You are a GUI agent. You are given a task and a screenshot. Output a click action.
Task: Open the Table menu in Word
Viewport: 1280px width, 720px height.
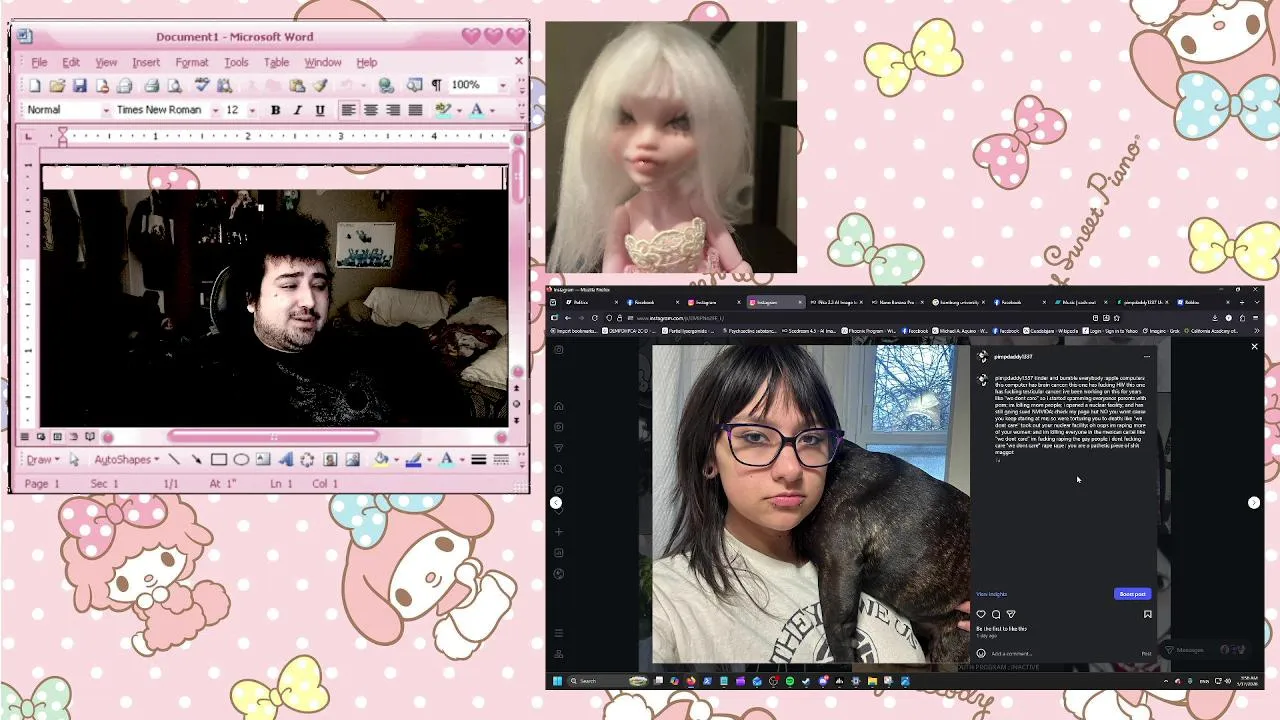pos(276,62)
